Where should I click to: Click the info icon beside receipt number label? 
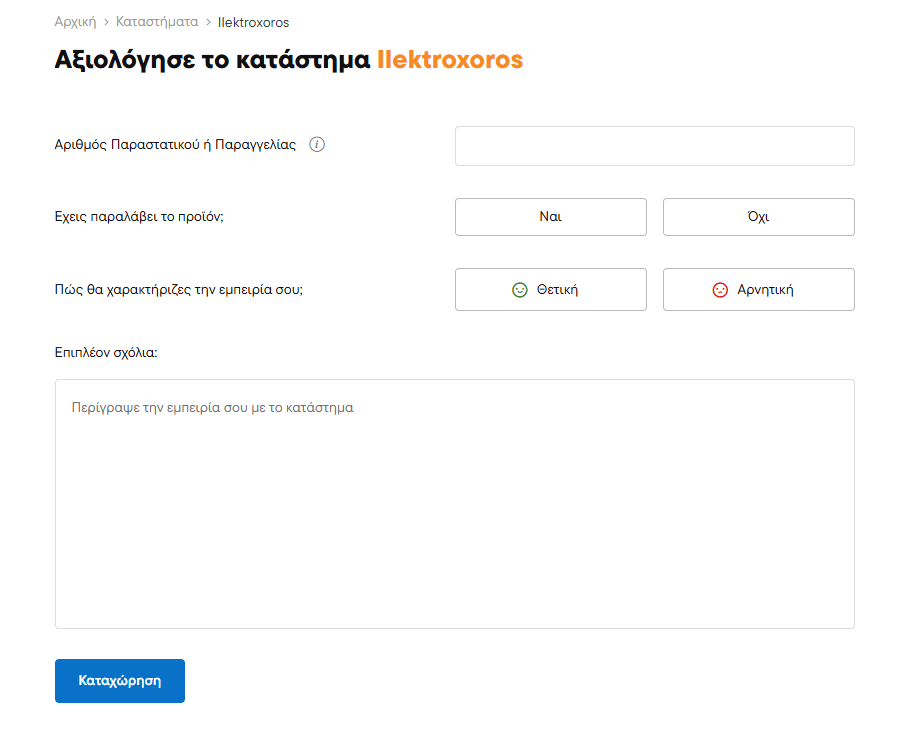317,145
